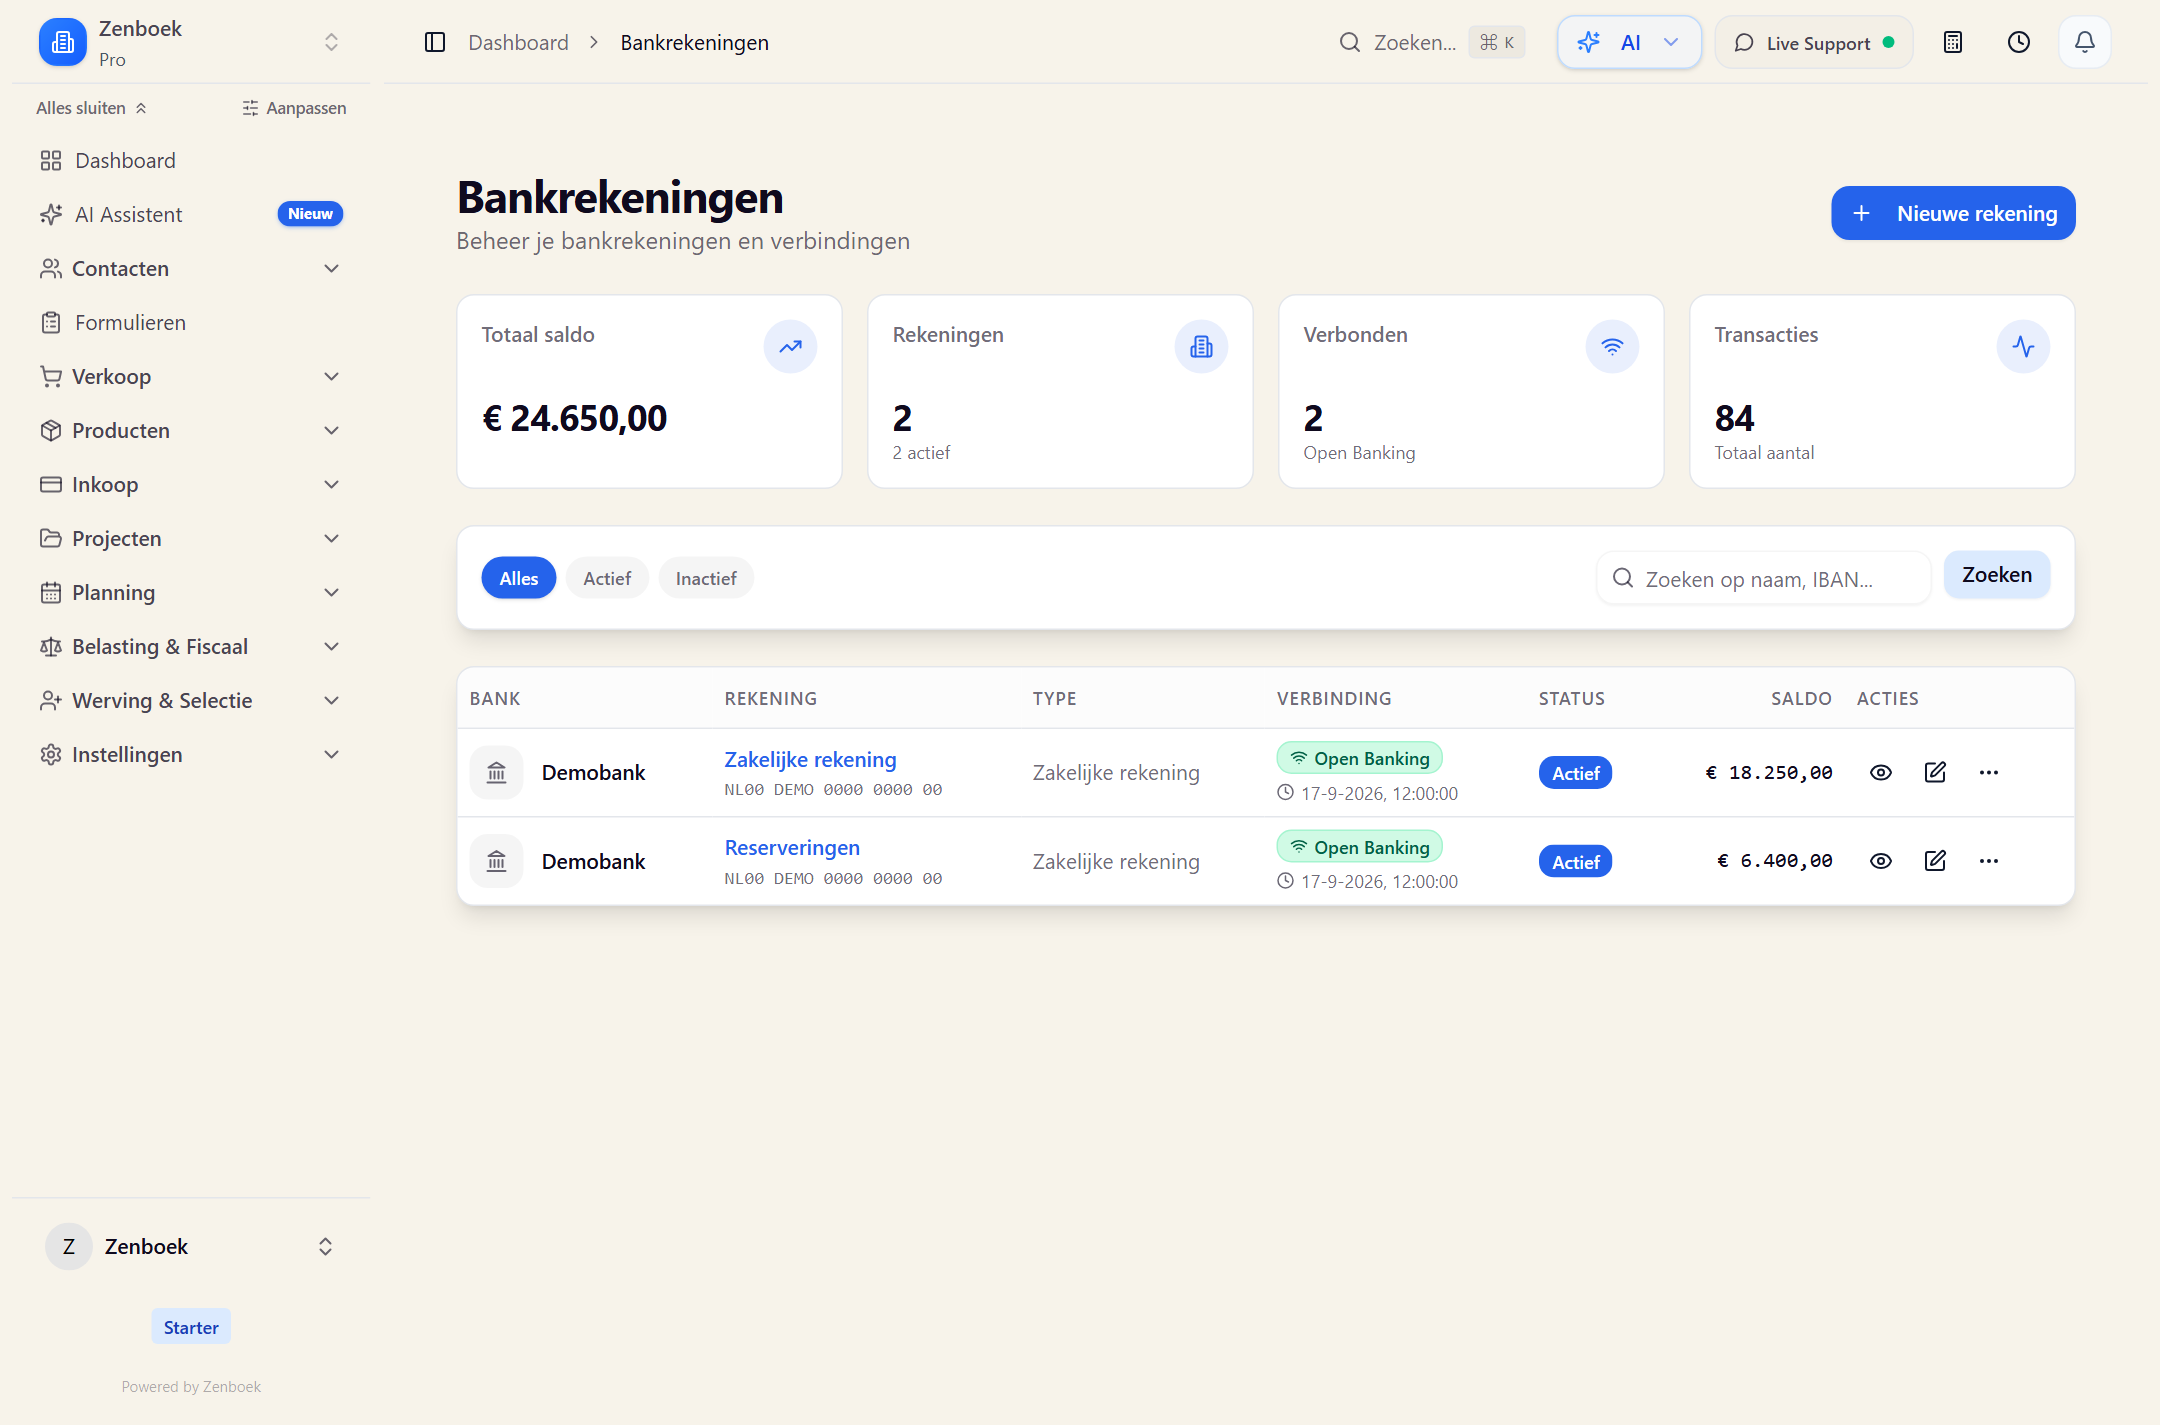The image size is (2160, 1425).
Task: Click the Nieuwe rekening button
Action: click(x=1953, y=213)
